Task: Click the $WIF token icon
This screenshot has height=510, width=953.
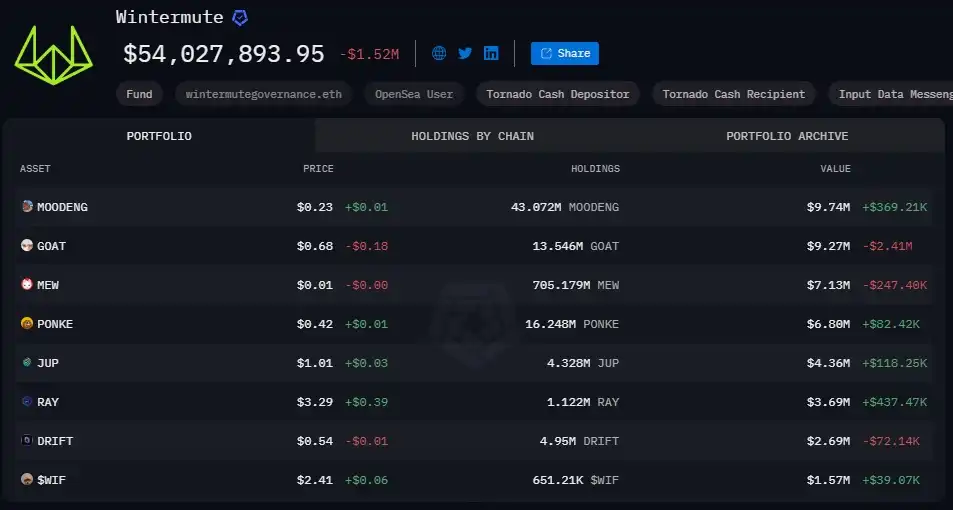Action: (x=27, y=480)
